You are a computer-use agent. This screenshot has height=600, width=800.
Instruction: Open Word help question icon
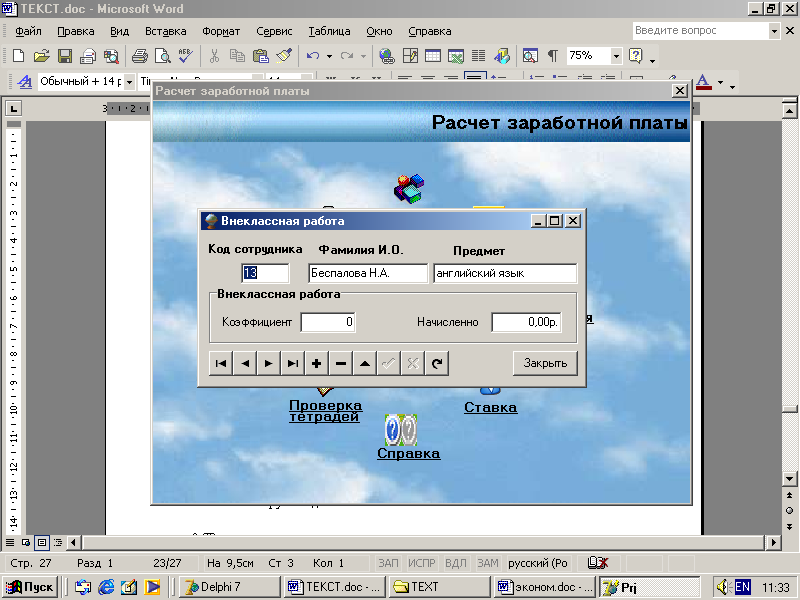(636, 56)
